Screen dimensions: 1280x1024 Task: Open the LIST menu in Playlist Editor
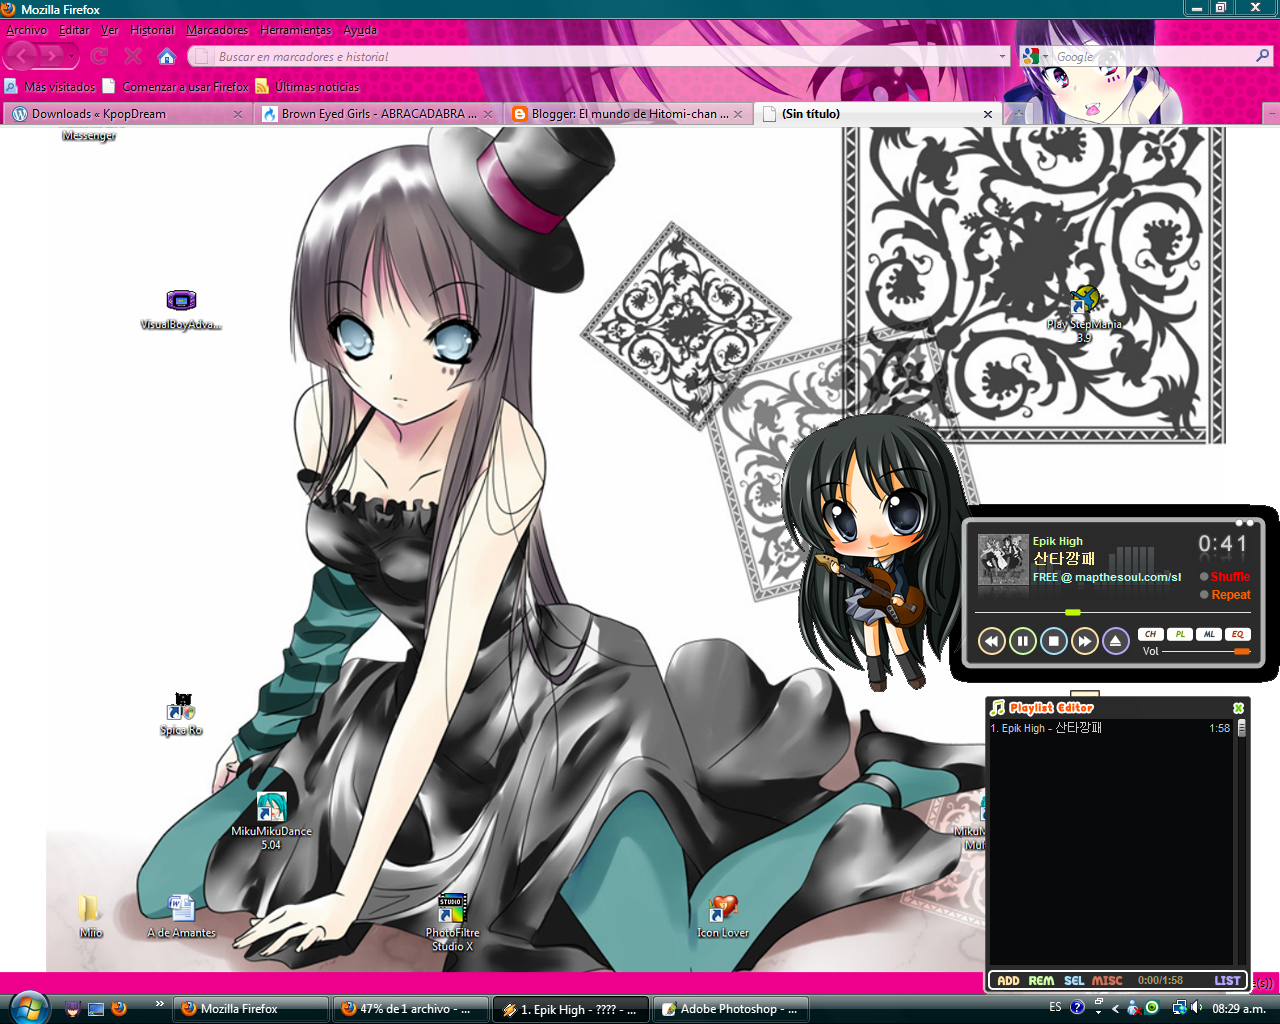click(x=1227, y=981)
